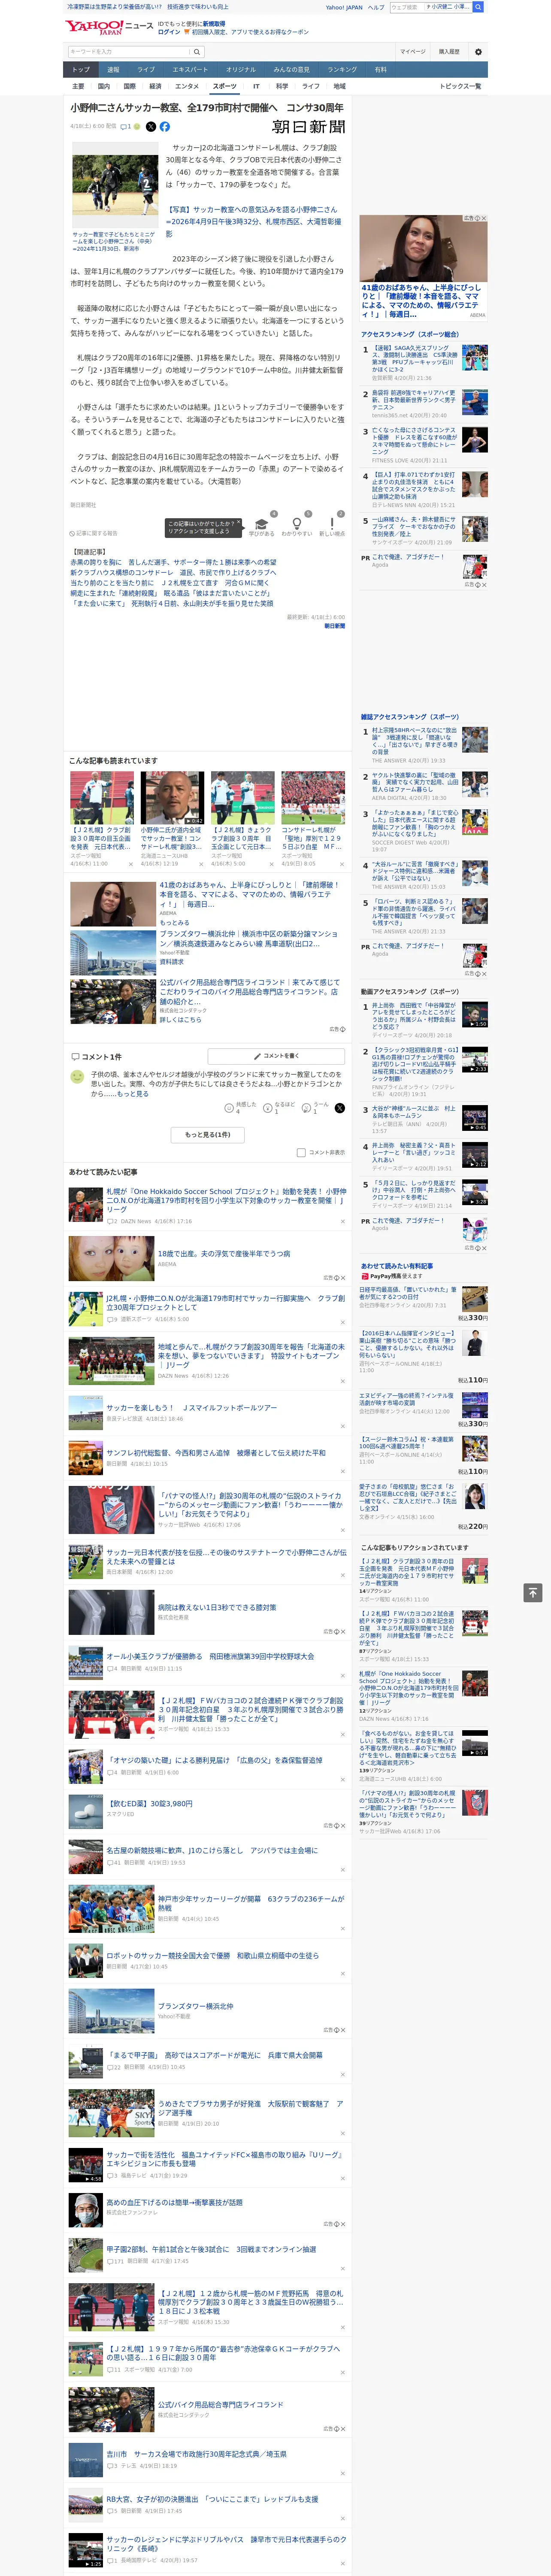
Task: Open the ヘルプ link in header
Action: click(376, 7)
